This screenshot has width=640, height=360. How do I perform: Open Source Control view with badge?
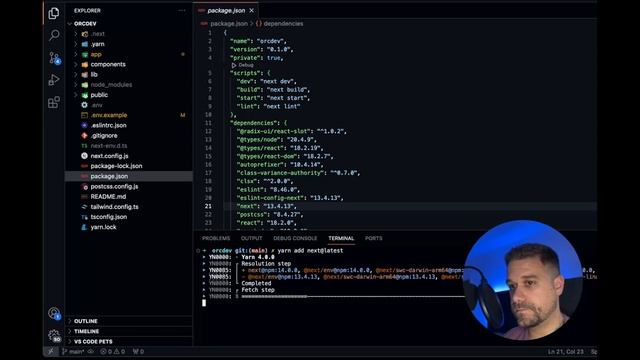pyautogui.click(x=54, y=58)
